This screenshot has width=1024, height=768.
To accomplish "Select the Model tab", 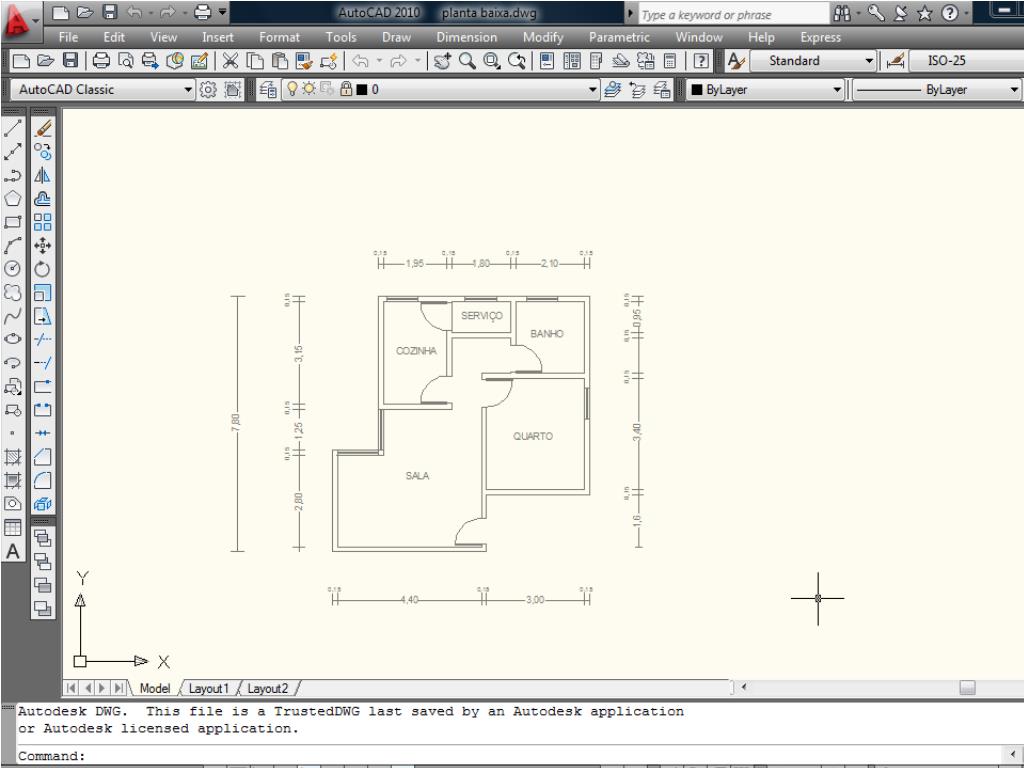I will pyautogui.click(x=155, y=688).
